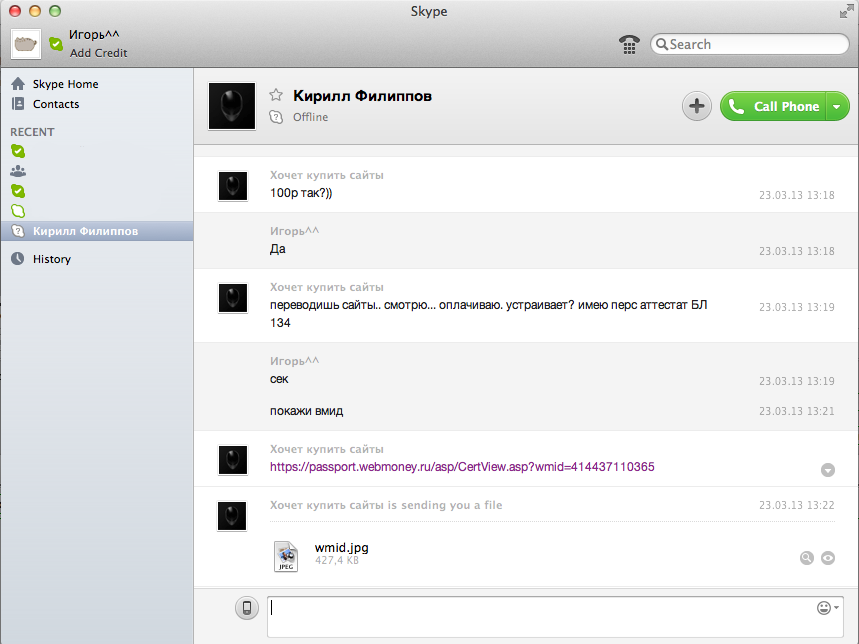The image size is (859, 644).
Task: Click the Skype Home house icon
Action: coord(18,84)
